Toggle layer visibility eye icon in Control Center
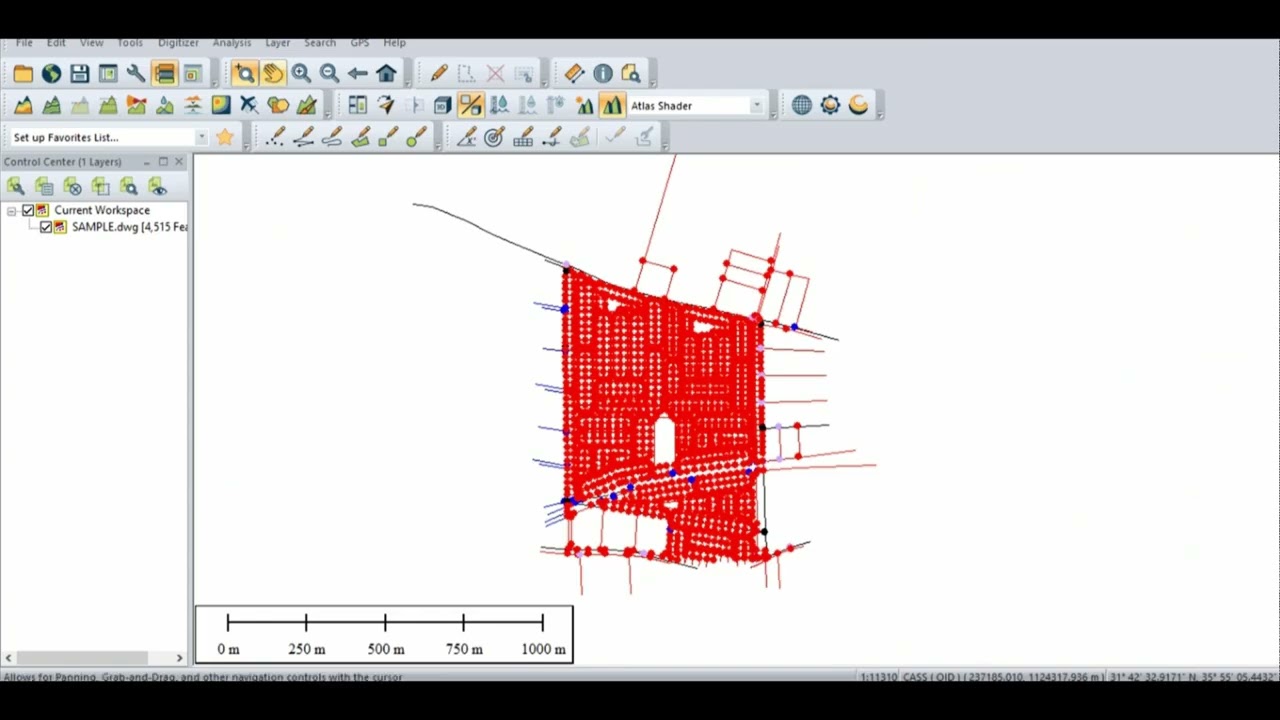This screenshot has height=720, width=1280. point(157,186)
